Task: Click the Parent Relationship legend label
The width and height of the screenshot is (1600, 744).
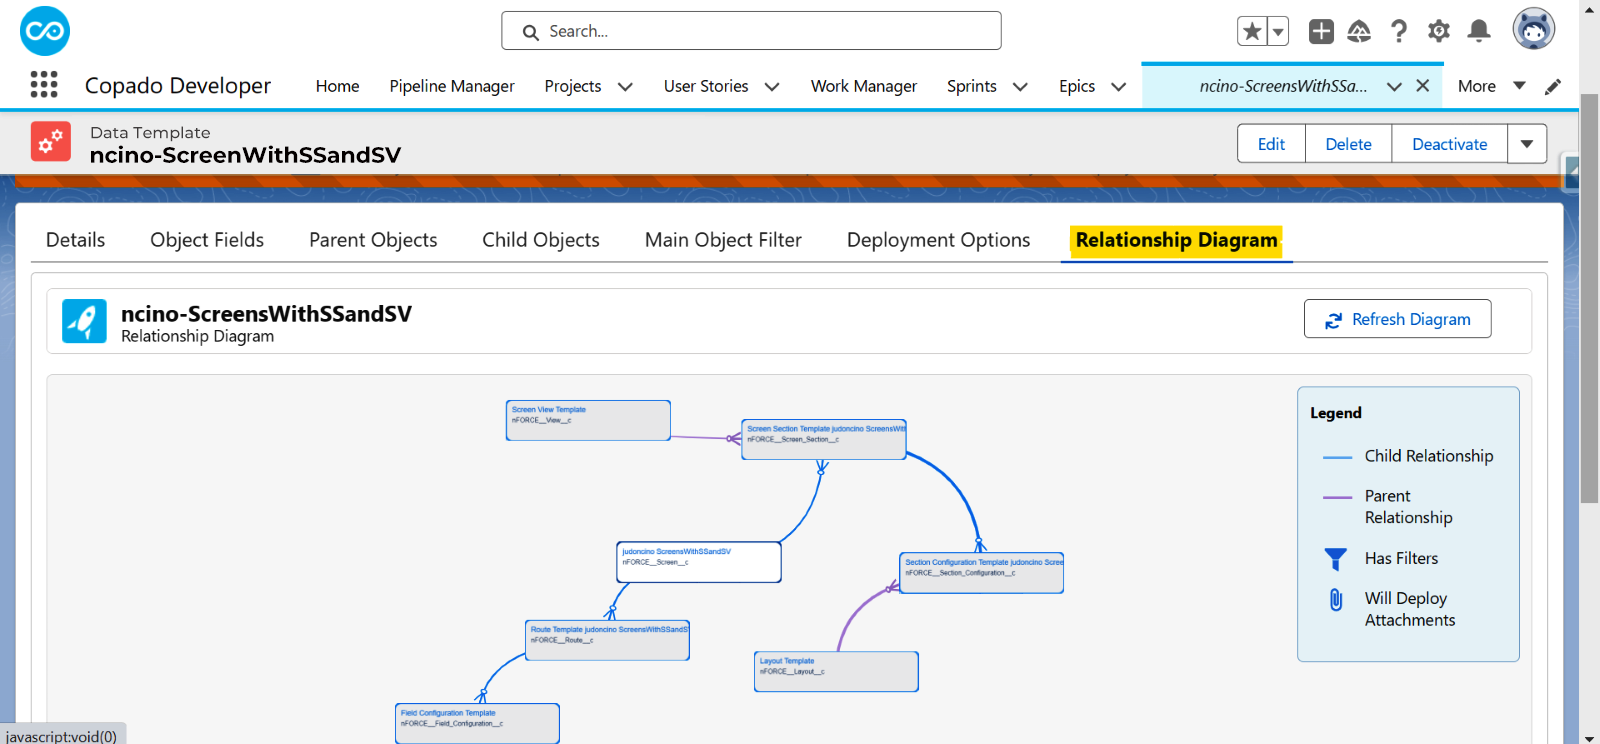Action: [1408, 507]
